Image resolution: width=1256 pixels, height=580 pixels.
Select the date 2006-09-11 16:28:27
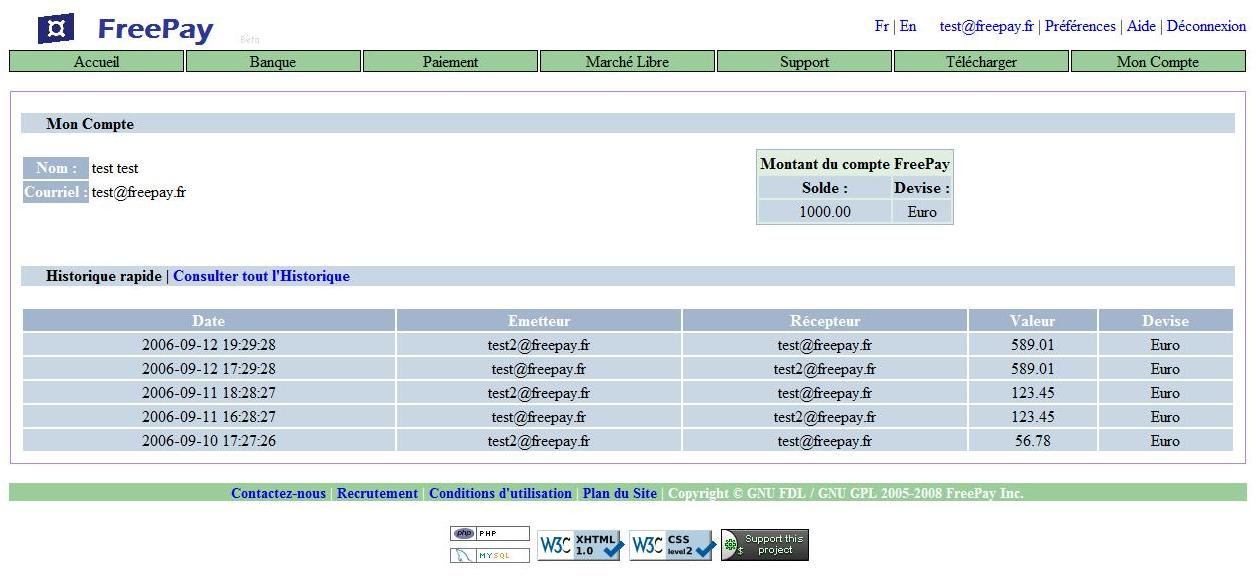[x=209, y=417]
